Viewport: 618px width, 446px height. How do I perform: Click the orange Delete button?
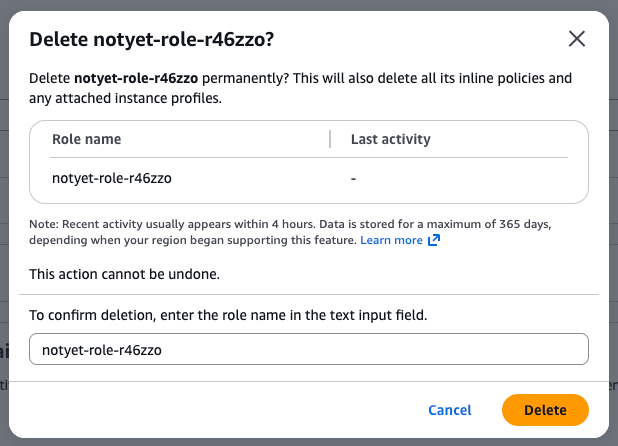click(545, 410)
